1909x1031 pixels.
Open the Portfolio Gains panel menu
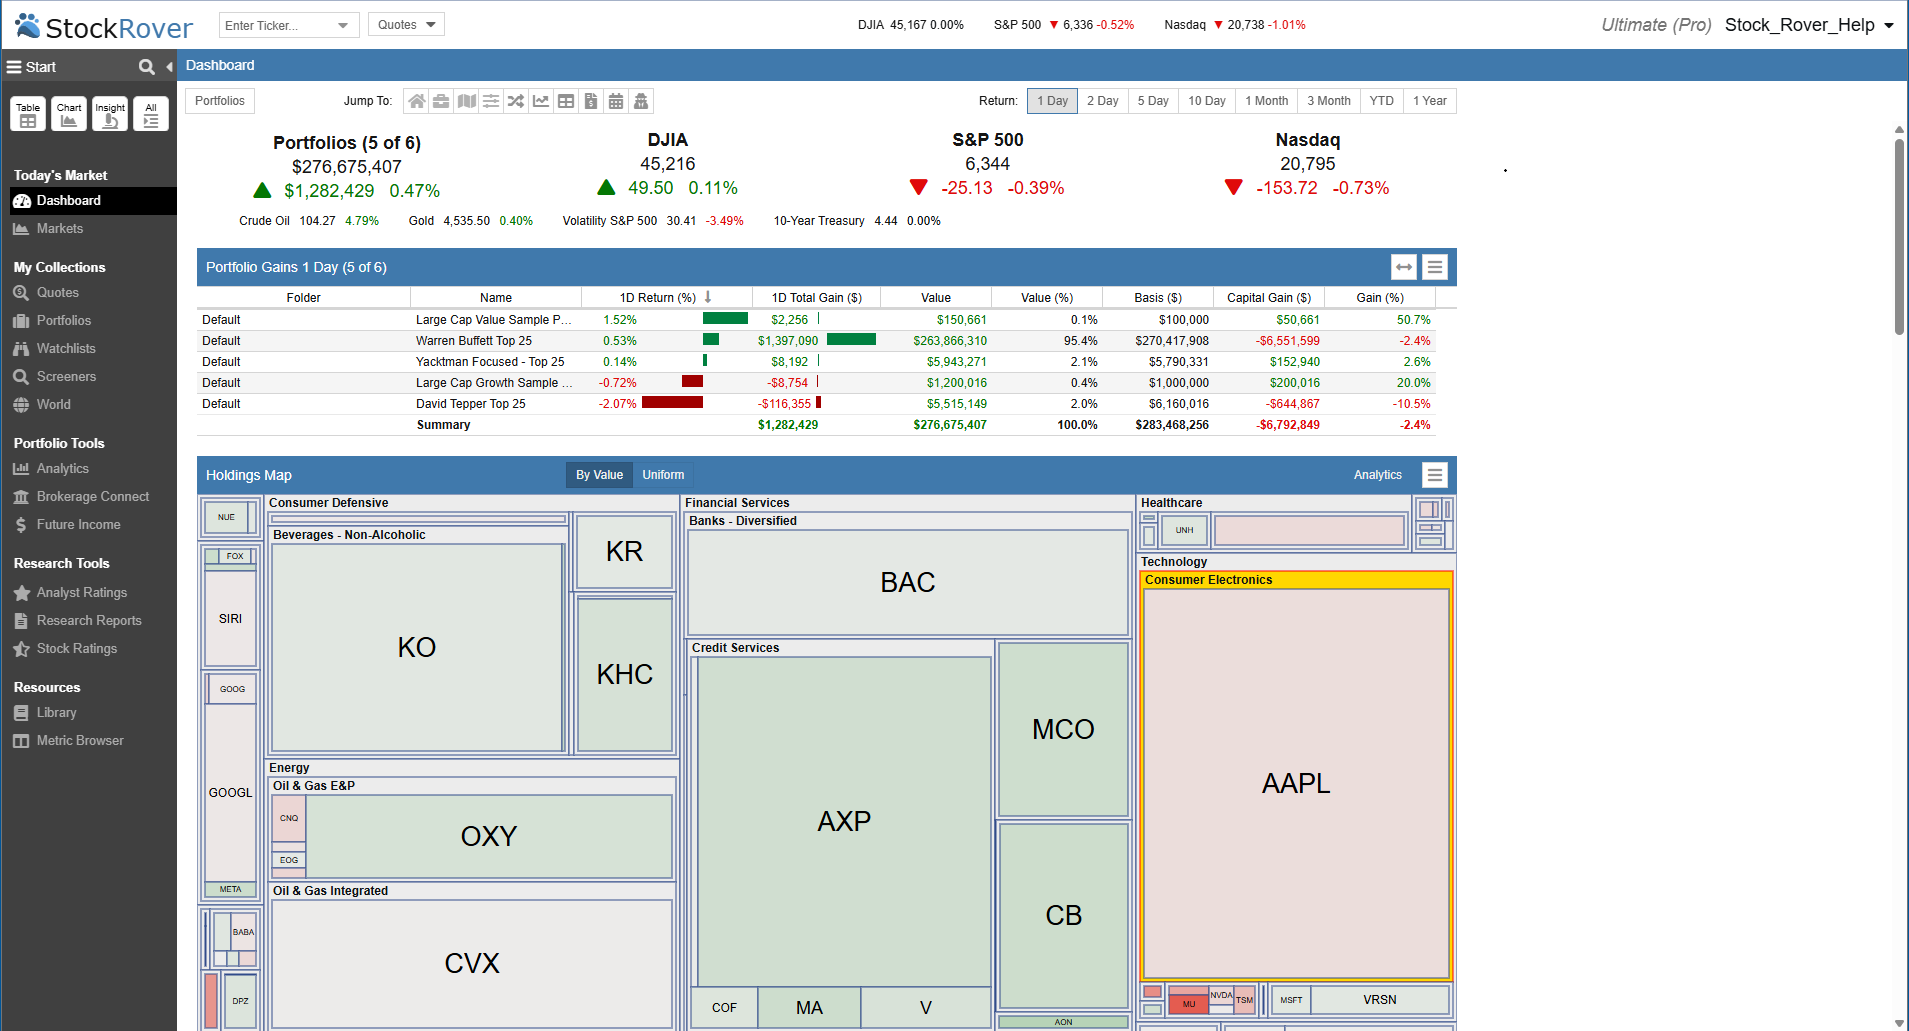pos(1435,267)
